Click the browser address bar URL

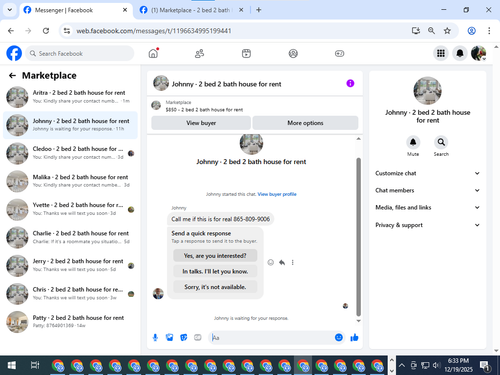point(154,31)
